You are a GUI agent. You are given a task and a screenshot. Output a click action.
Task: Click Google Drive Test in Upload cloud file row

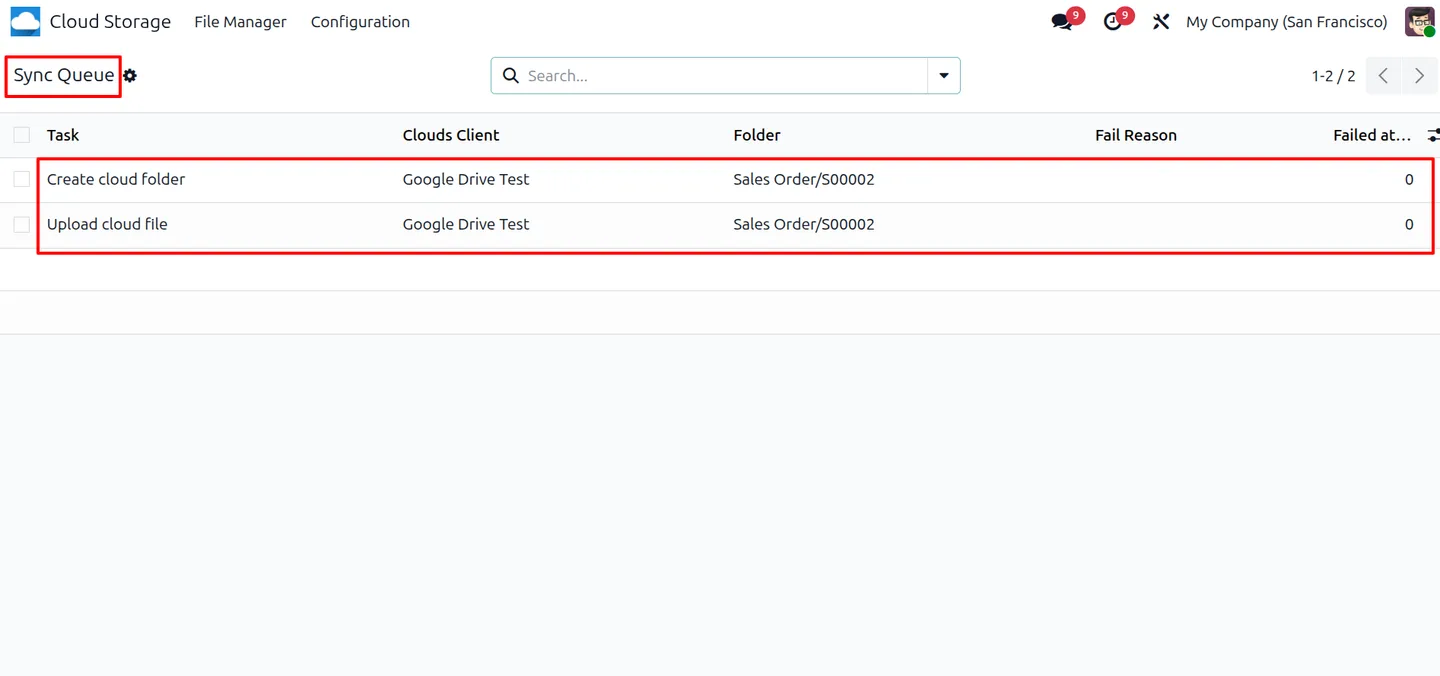(x=466, y=224)
